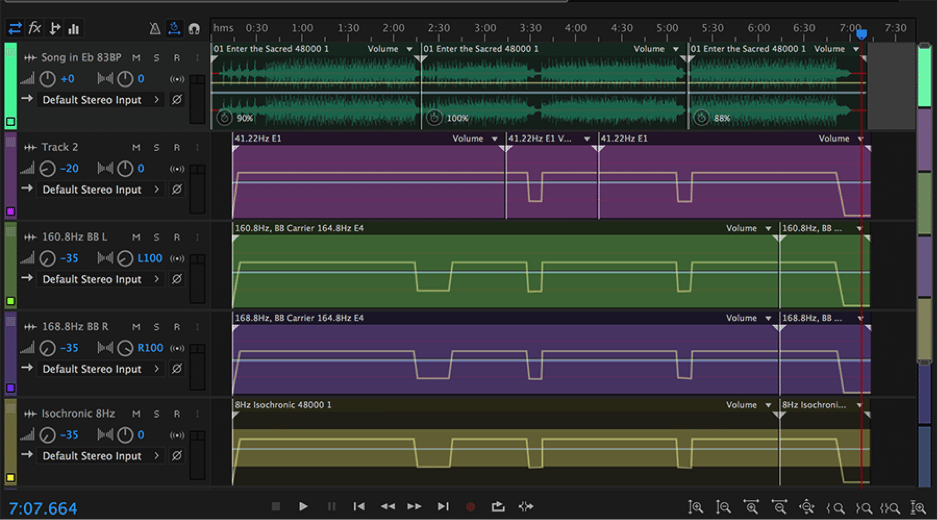Arm 168.8Hz BB R track for record
Screen dimensions: 938x520
click(x=176, y=327)
